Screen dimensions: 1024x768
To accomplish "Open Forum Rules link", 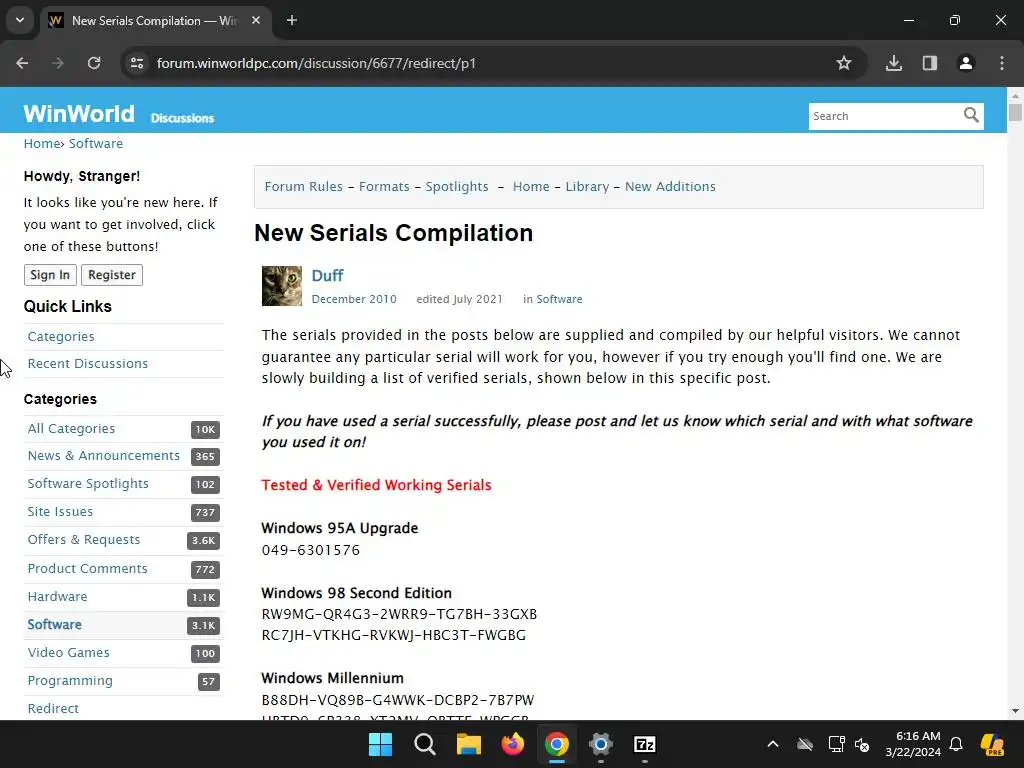I will pyautogui.click(x=304, y=187).
